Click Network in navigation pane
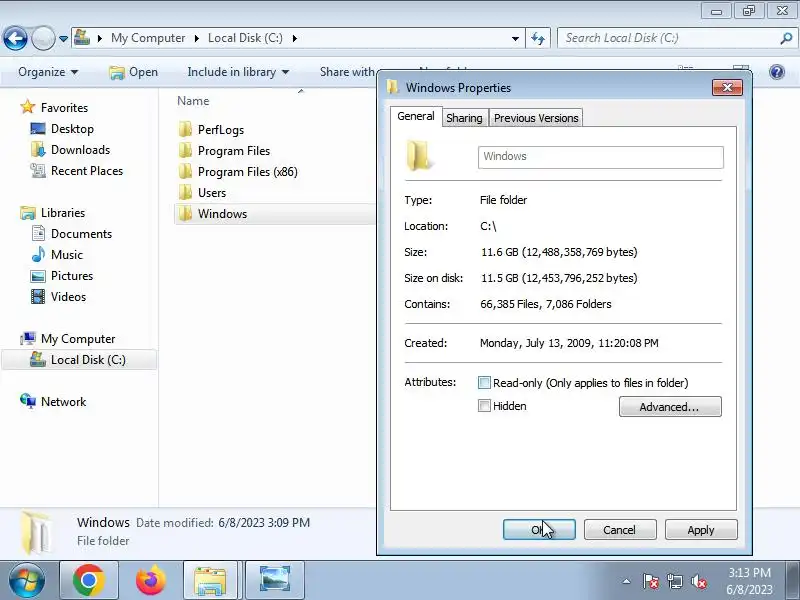The image size is (800, 600). click(x=63, y=402)
